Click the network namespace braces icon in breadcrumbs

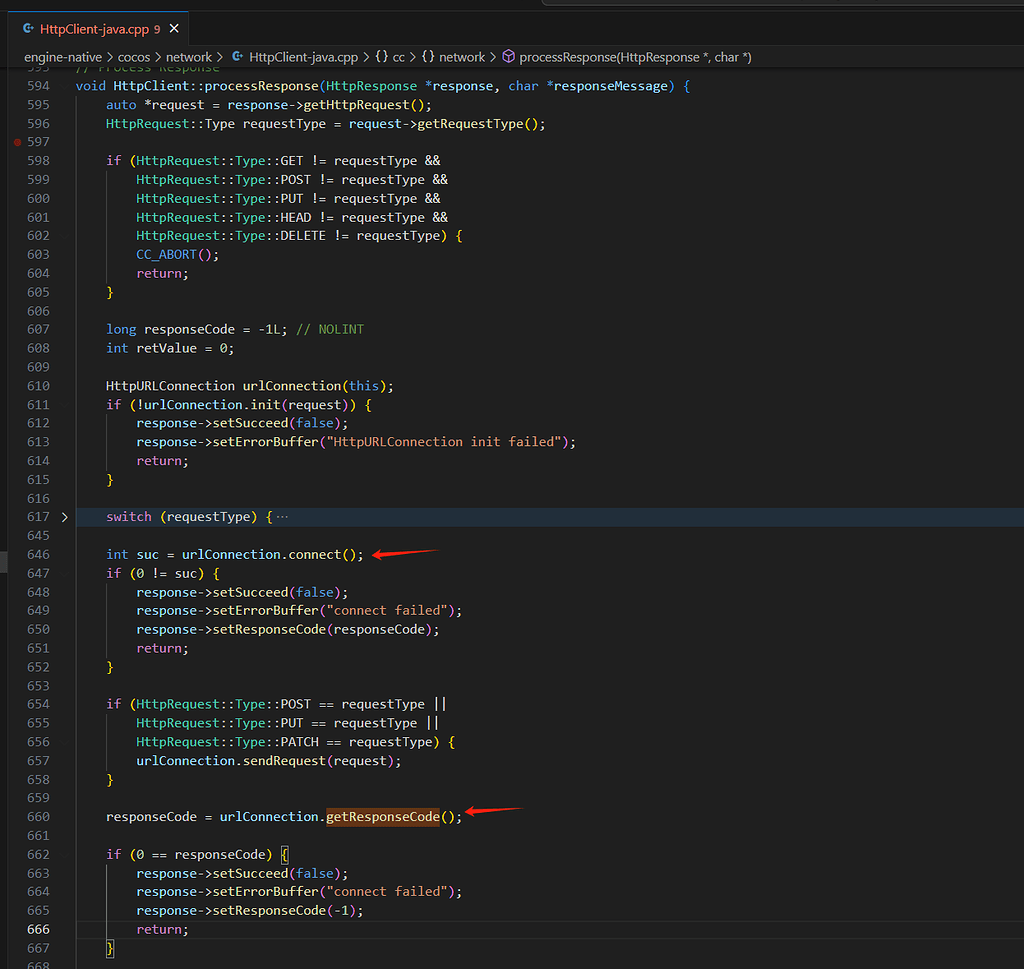[428, 57]
